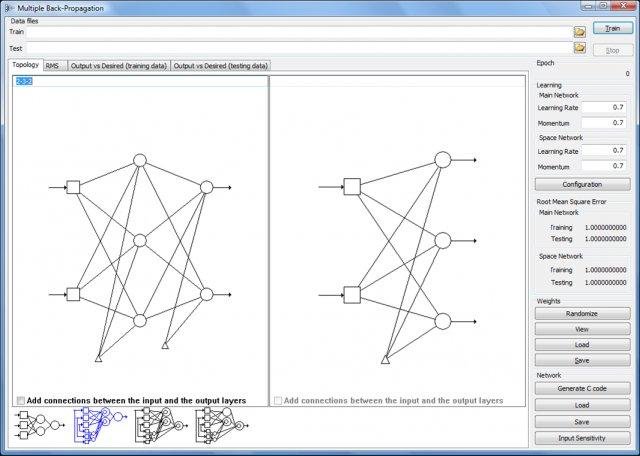Randomize the network weights
The height and width of the screenshot is (456, 640).
pos(582,314)
